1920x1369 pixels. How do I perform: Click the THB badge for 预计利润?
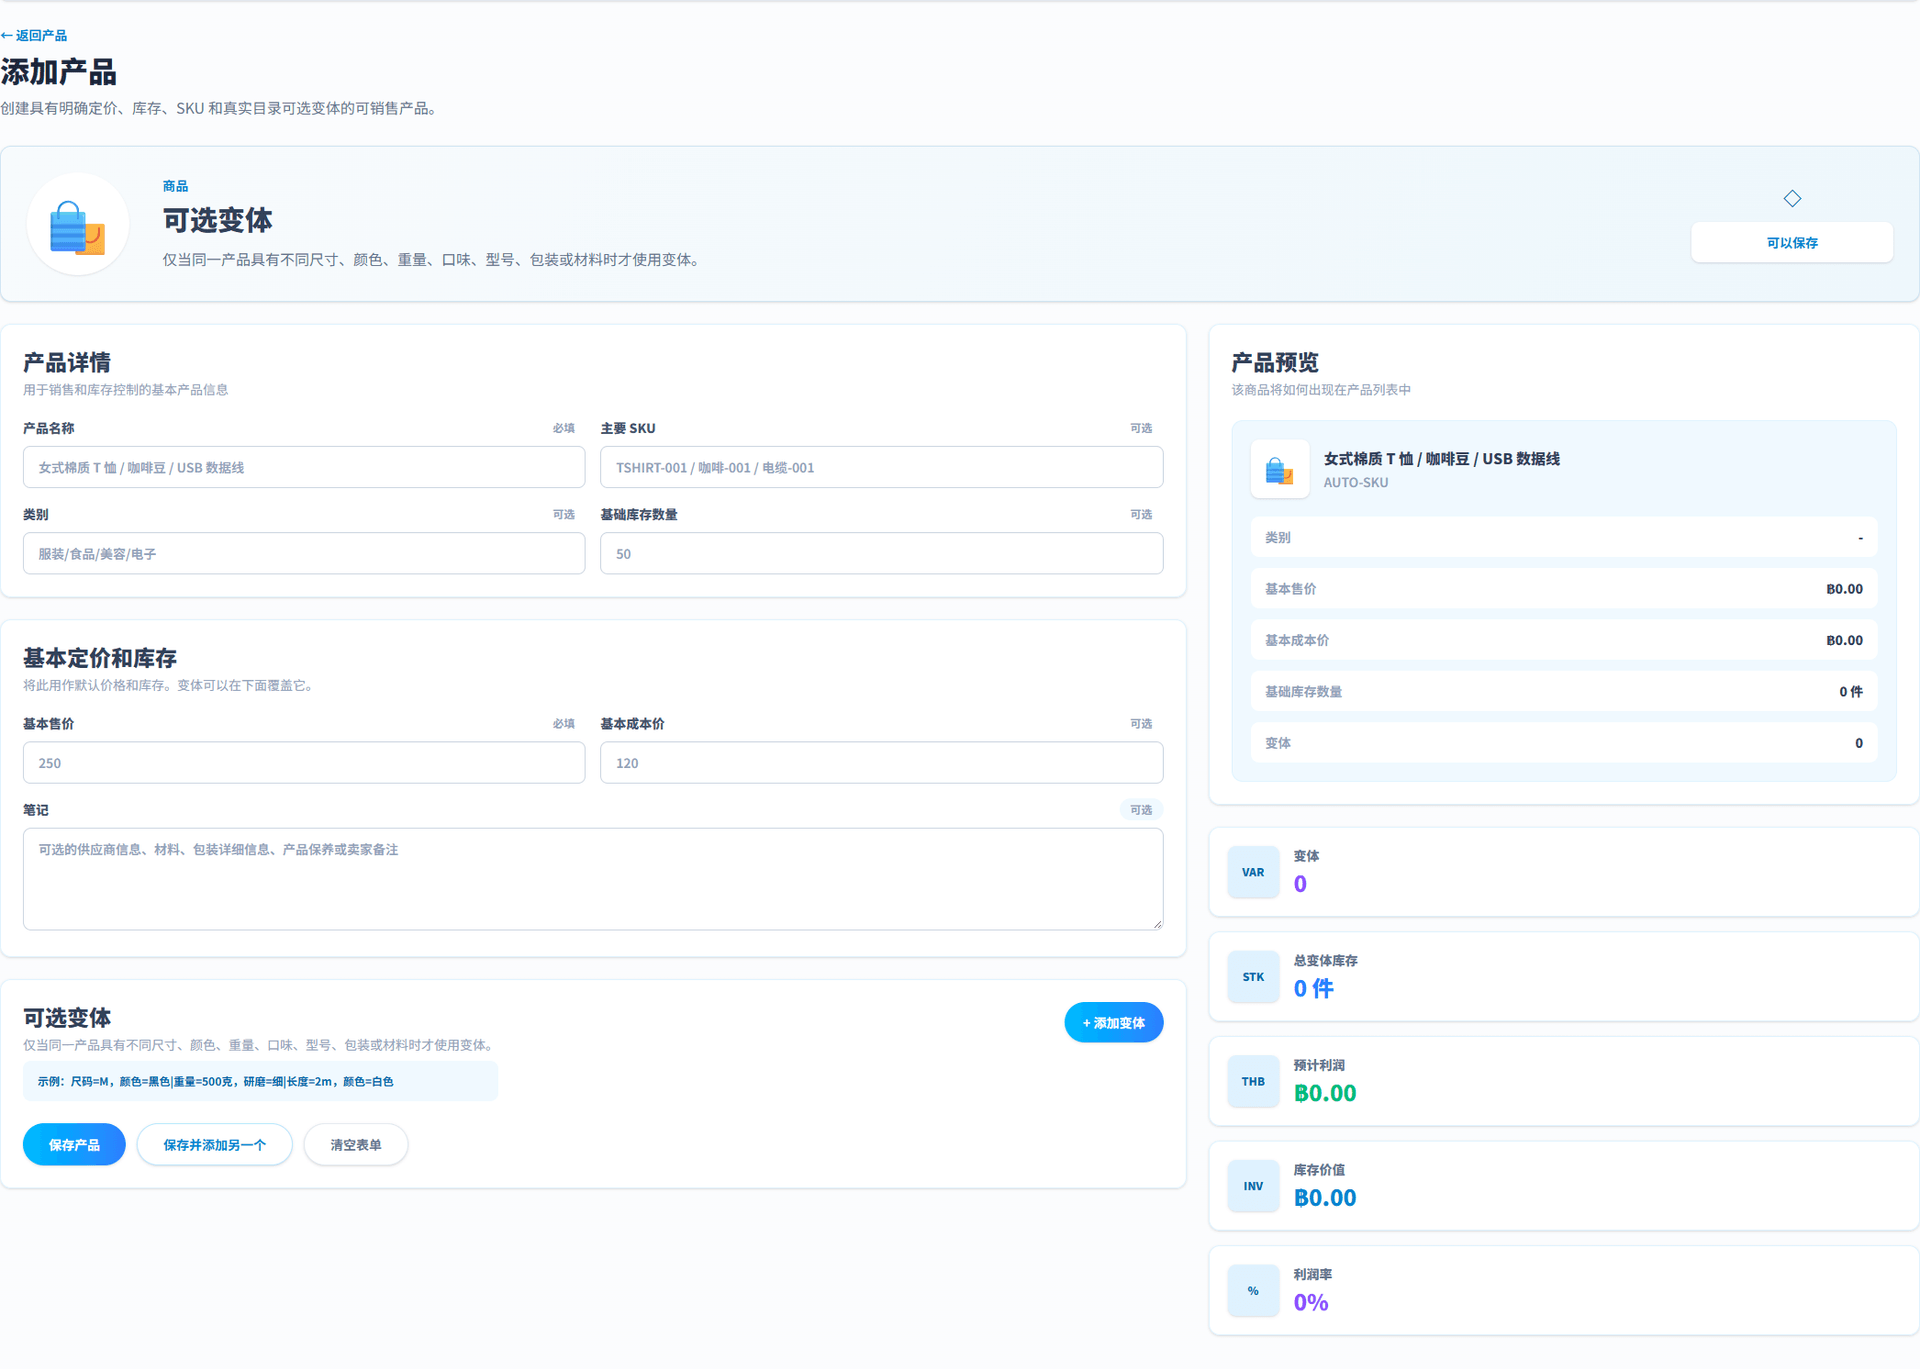(x=1253, y=1082)
